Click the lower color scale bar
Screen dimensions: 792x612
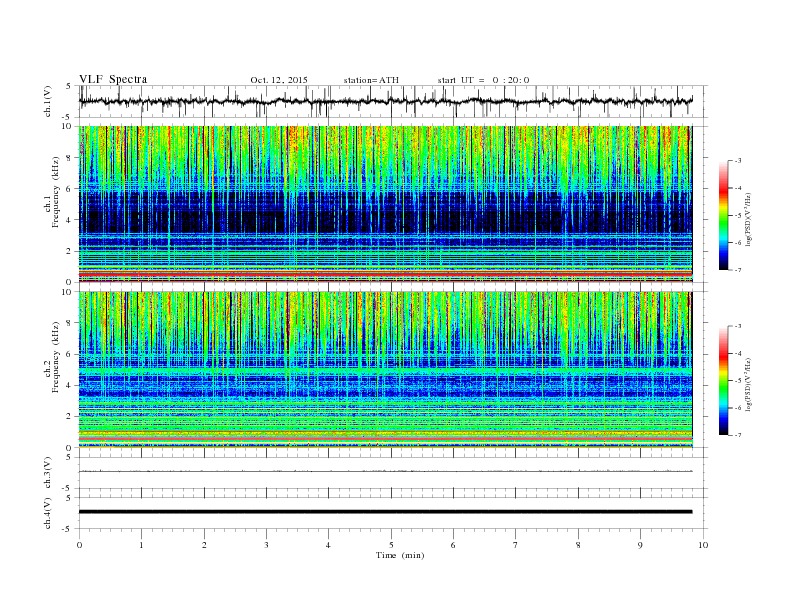pos(724,381)
